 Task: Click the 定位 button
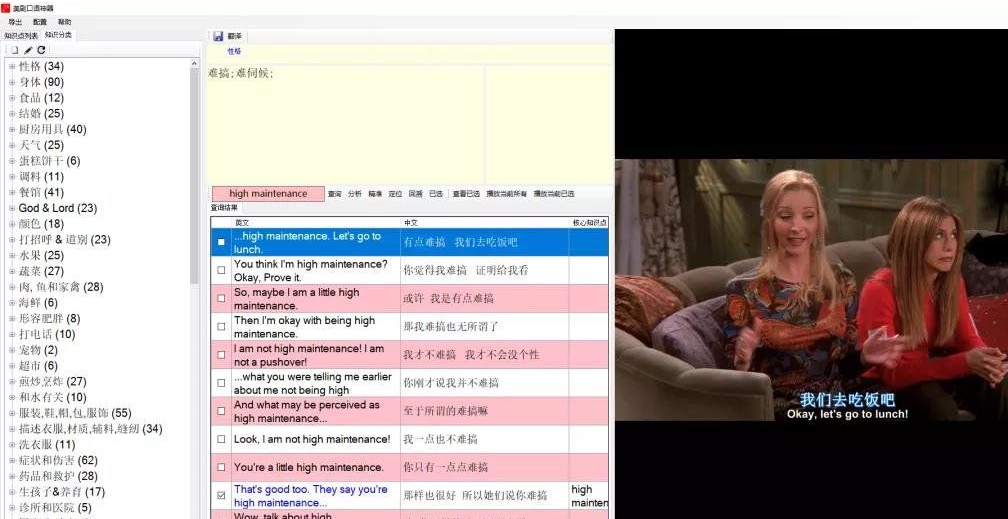click(x=395, y=194)
